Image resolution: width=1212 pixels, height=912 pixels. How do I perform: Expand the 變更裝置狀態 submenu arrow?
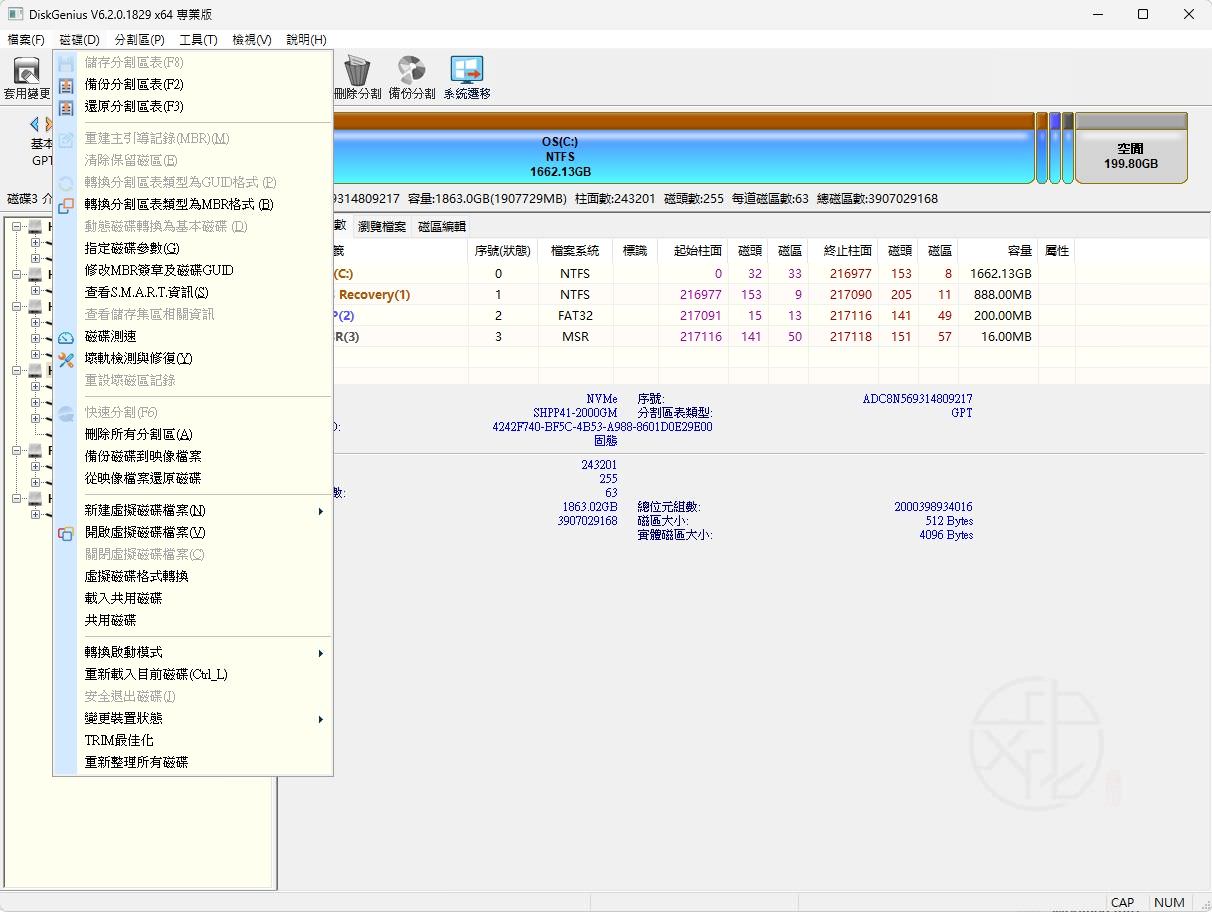tap(321, 719)
